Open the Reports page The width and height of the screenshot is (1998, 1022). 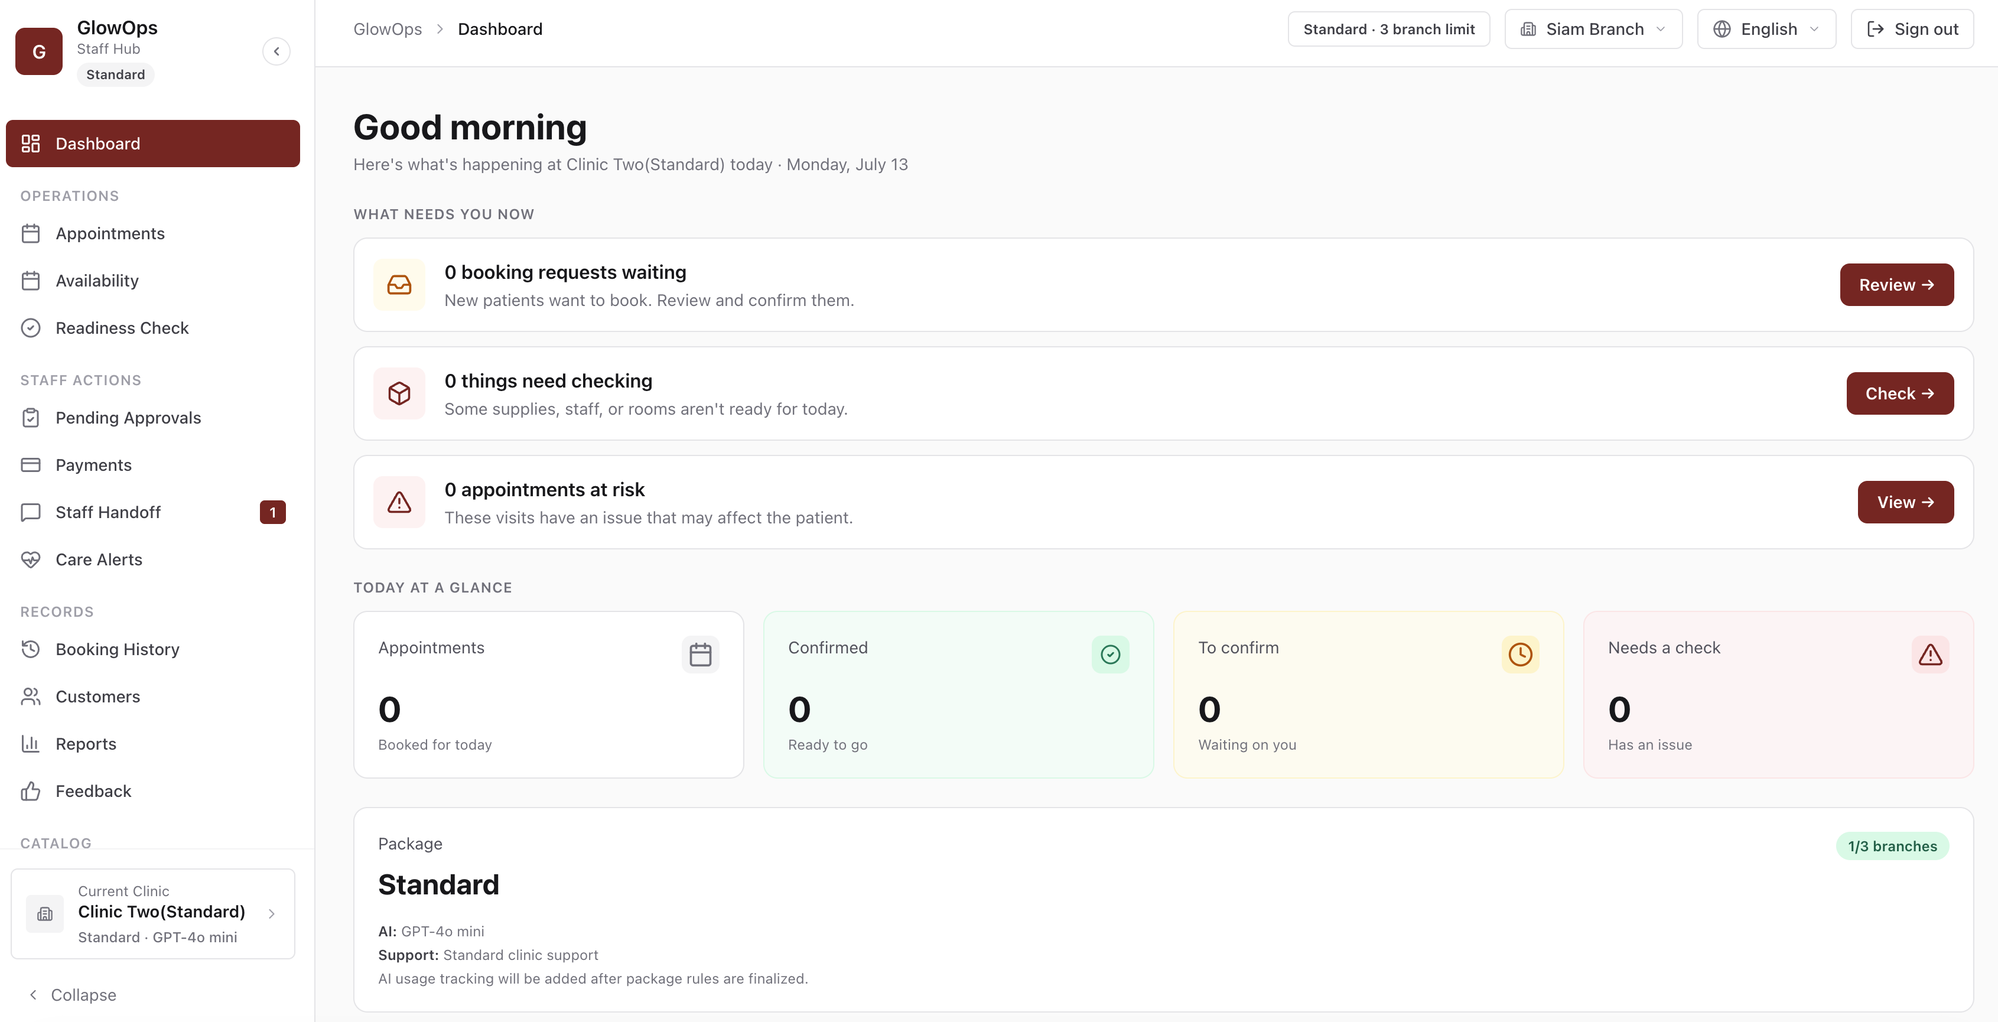point(153,743)
